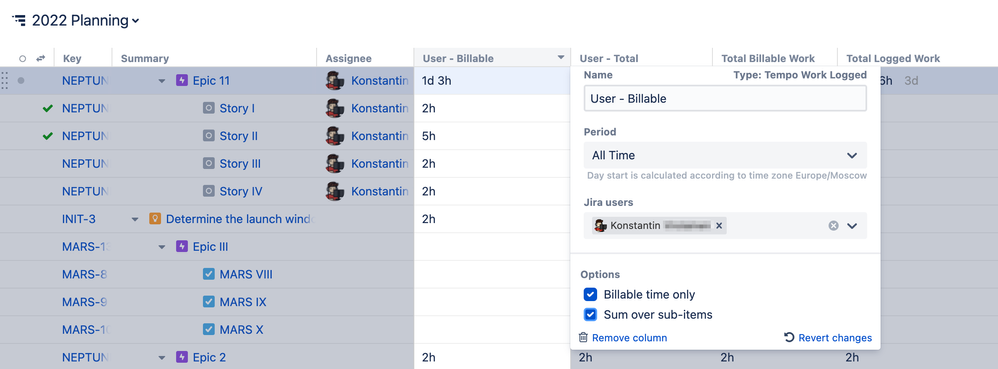Expand the Jira users dropdown chevron

point(852,225)
